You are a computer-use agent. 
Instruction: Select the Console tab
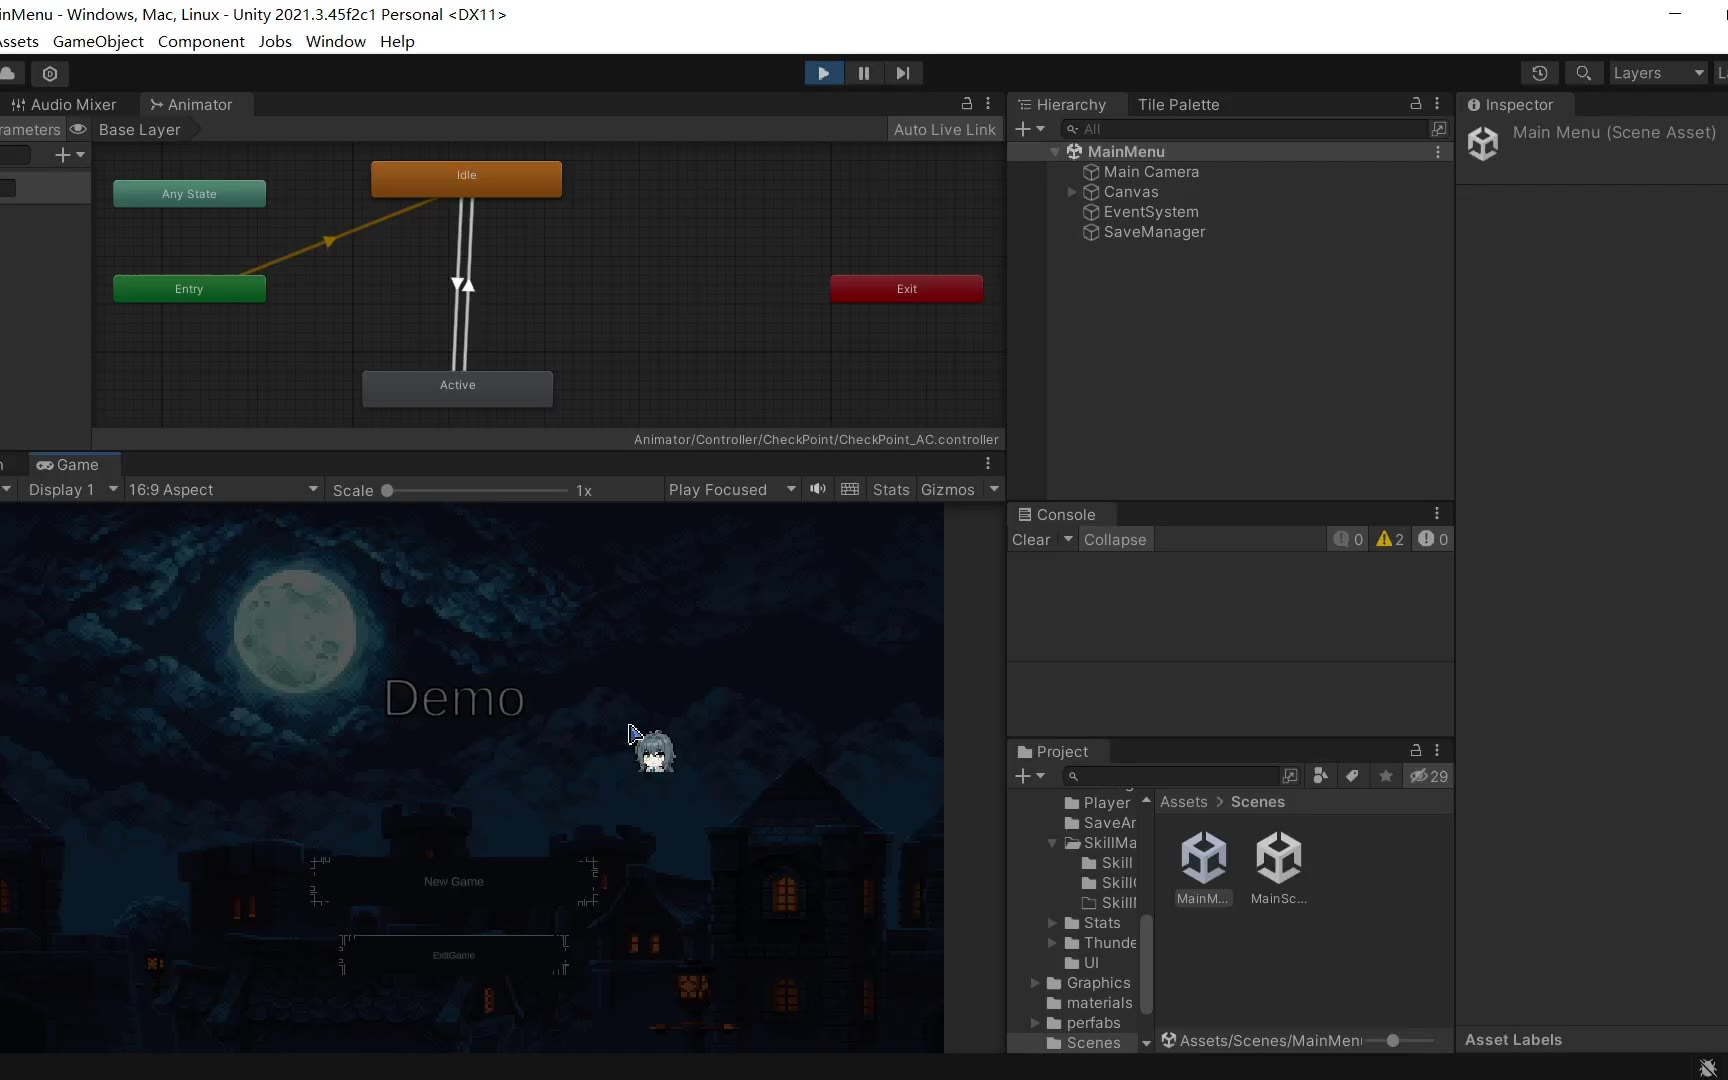pyautogui.click(x=1057, y=514)
